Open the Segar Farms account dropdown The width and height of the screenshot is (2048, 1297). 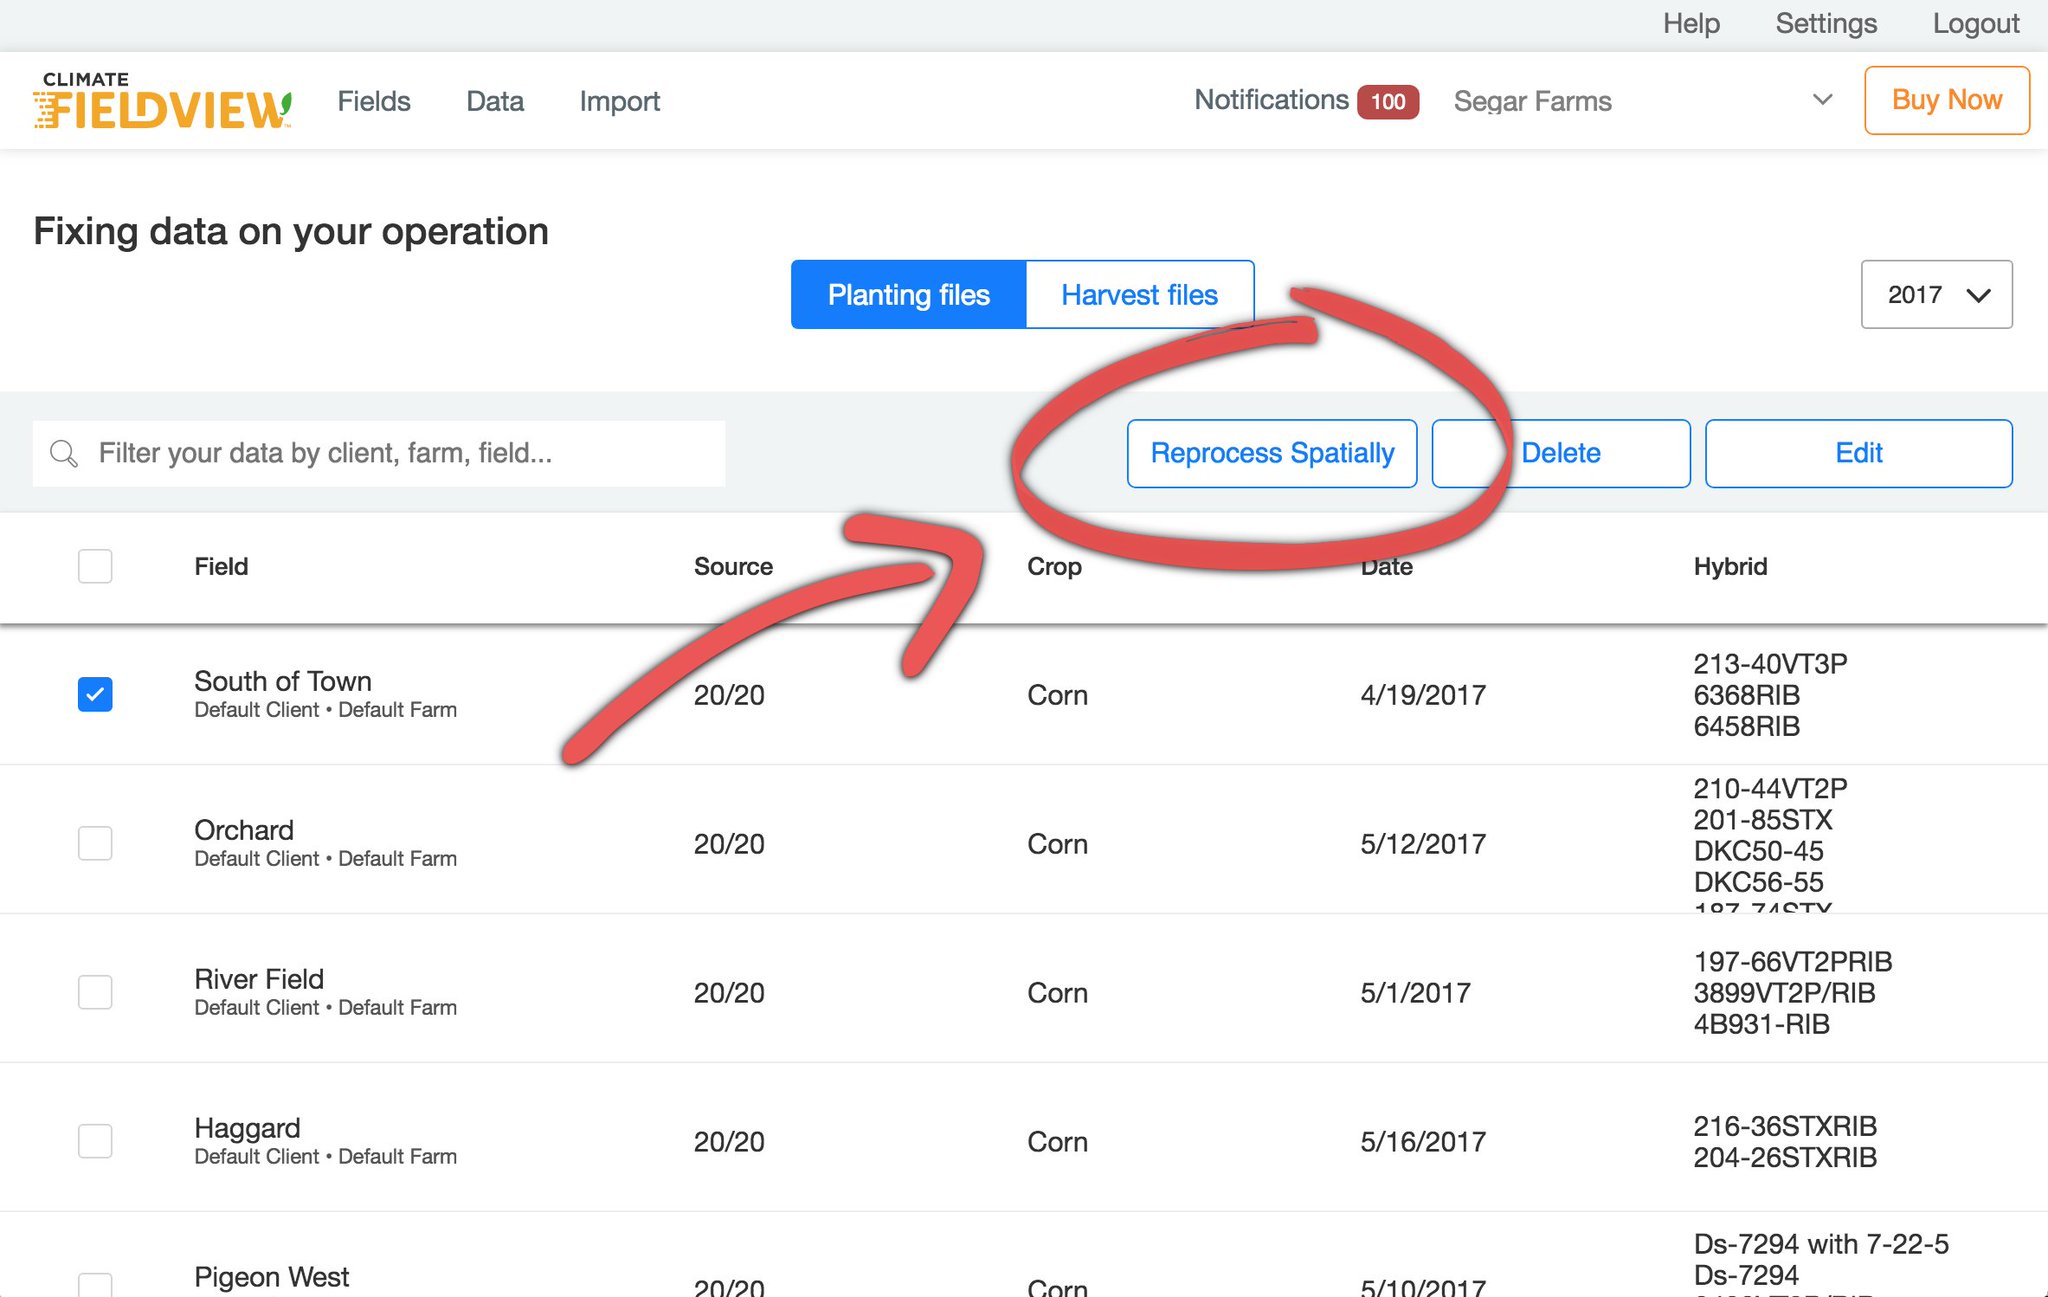[1532, 101]
